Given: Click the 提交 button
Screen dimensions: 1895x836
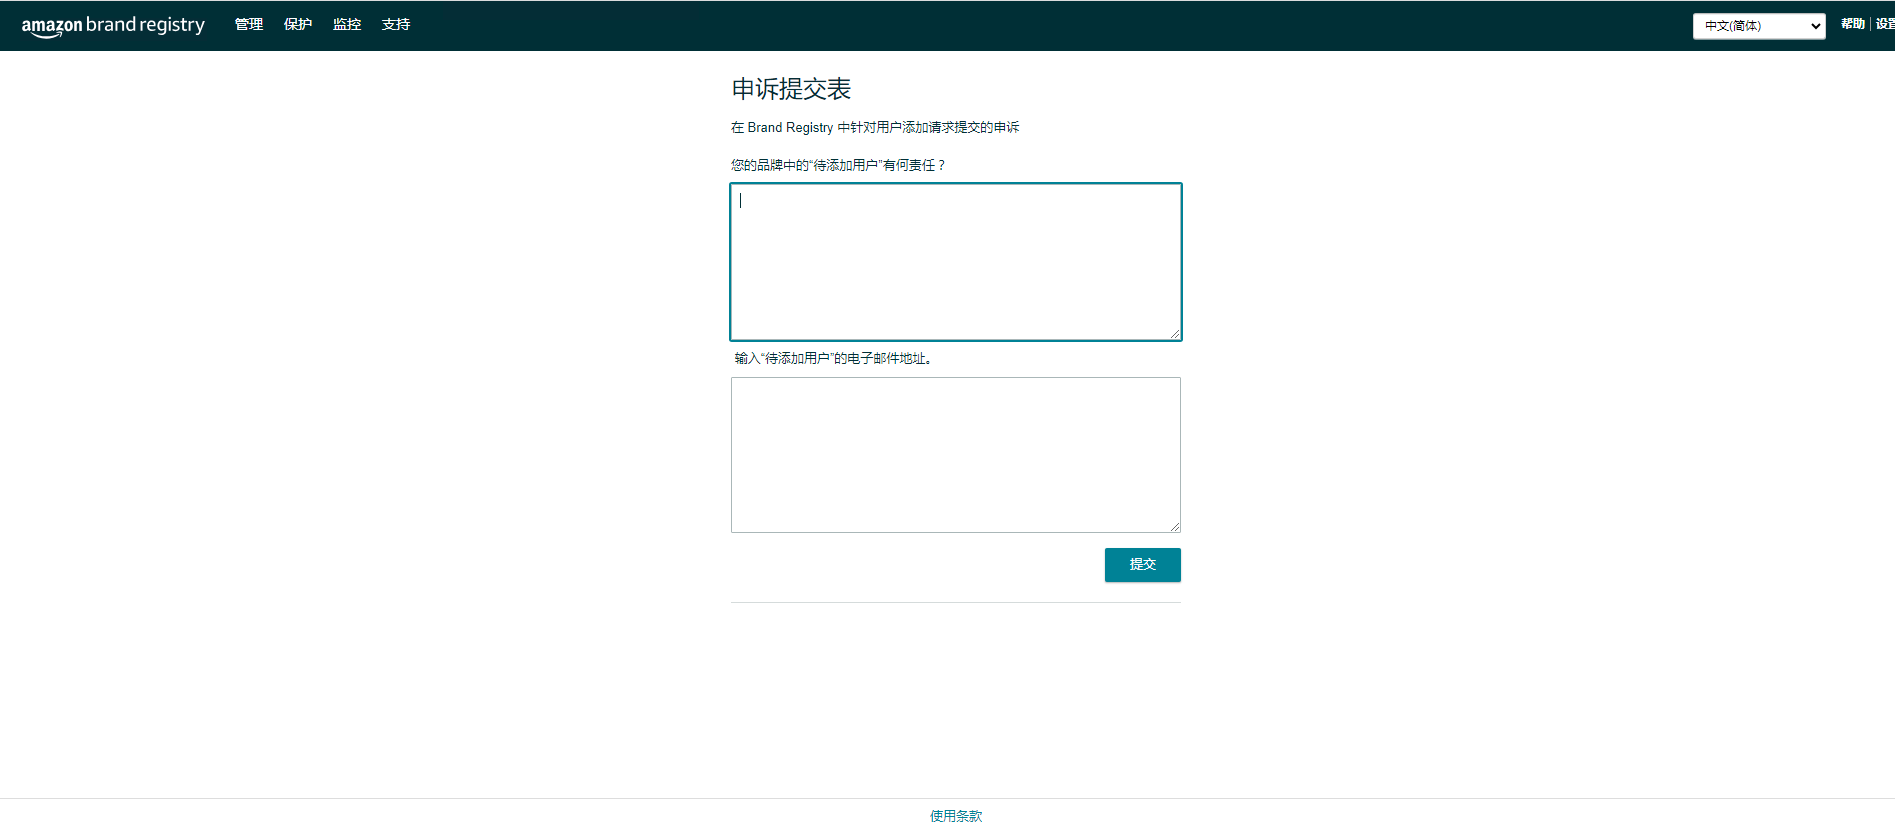Looking at the screenshot, I should [x=1143, y=565].
